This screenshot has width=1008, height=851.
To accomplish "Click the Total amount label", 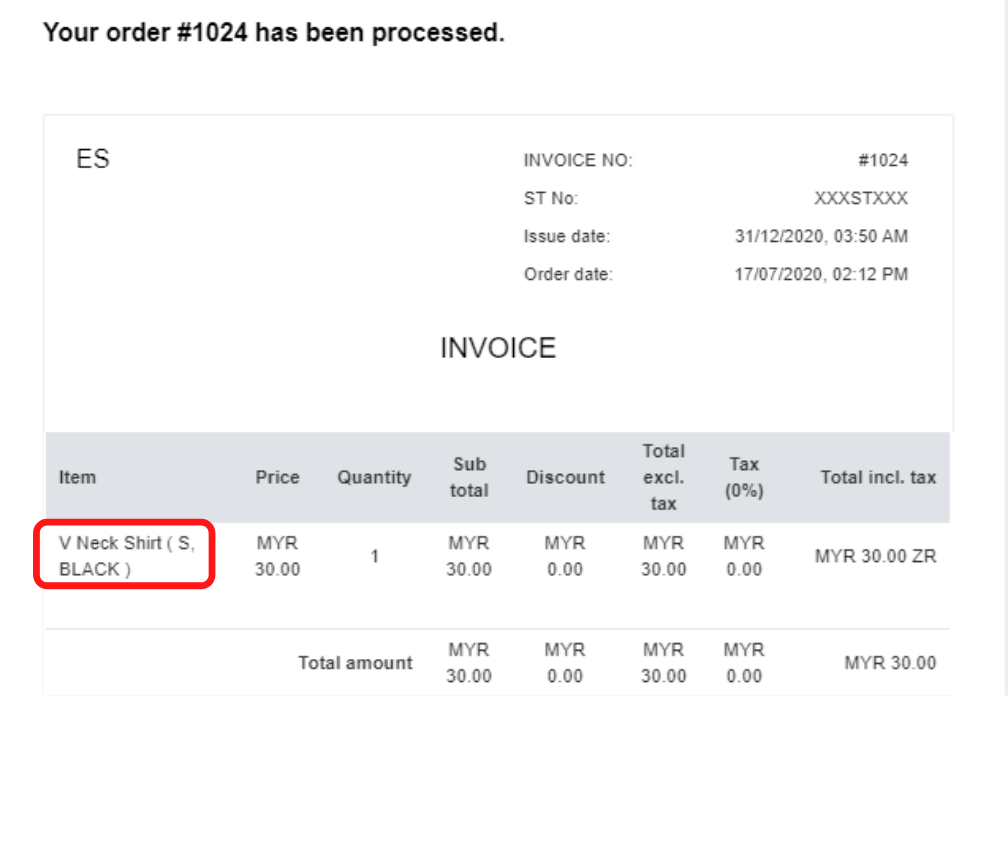I will click(355, 663).
